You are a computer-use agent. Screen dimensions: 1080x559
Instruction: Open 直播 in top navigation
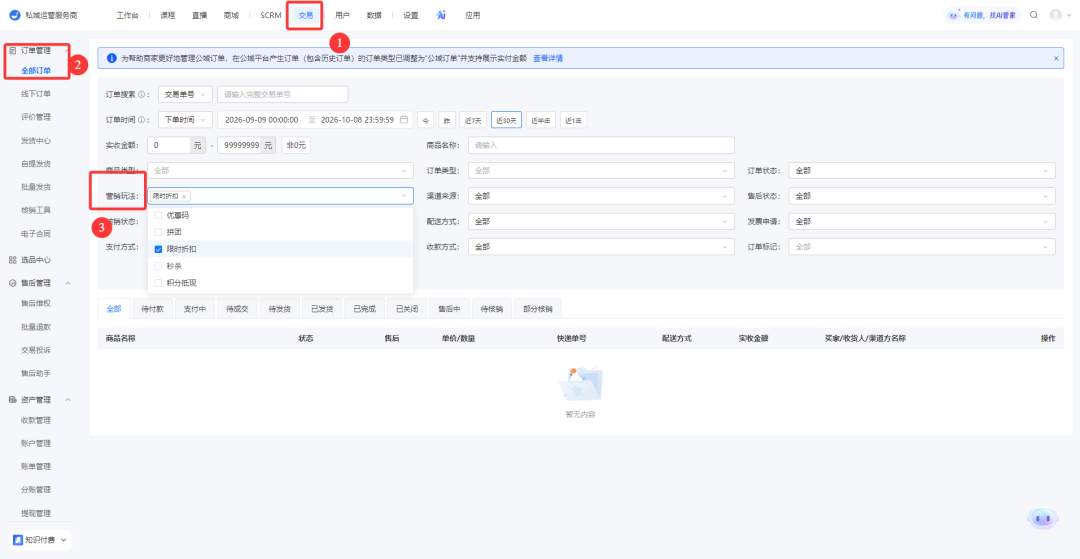200,15
